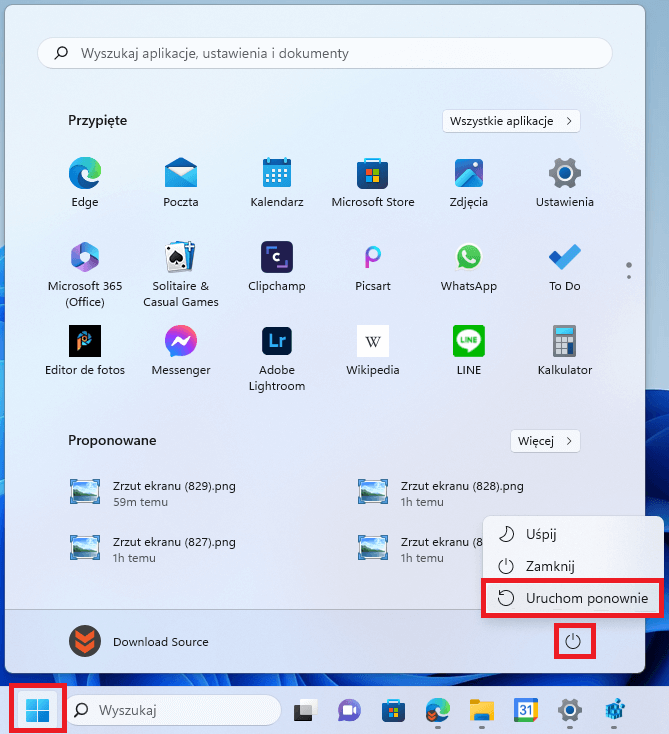Open Microsoft Store pinned tile
This screenshot has width=669, height=734.
pos(373,183)
